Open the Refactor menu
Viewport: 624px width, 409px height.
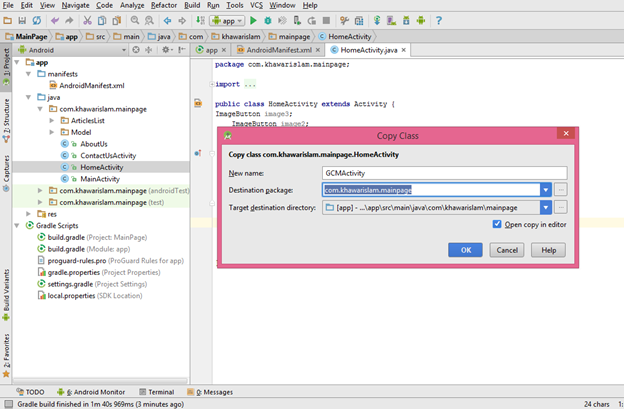coord(163,5)
